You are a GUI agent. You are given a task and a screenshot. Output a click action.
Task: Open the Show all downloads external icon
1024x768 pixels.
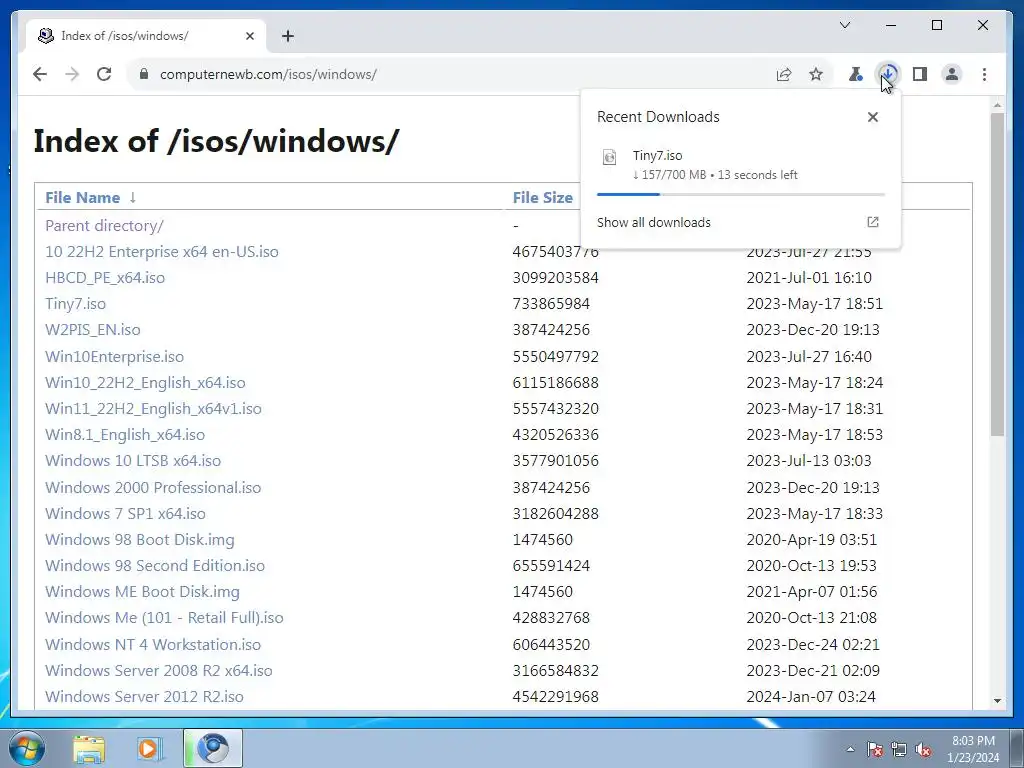[x=872, y=222]
